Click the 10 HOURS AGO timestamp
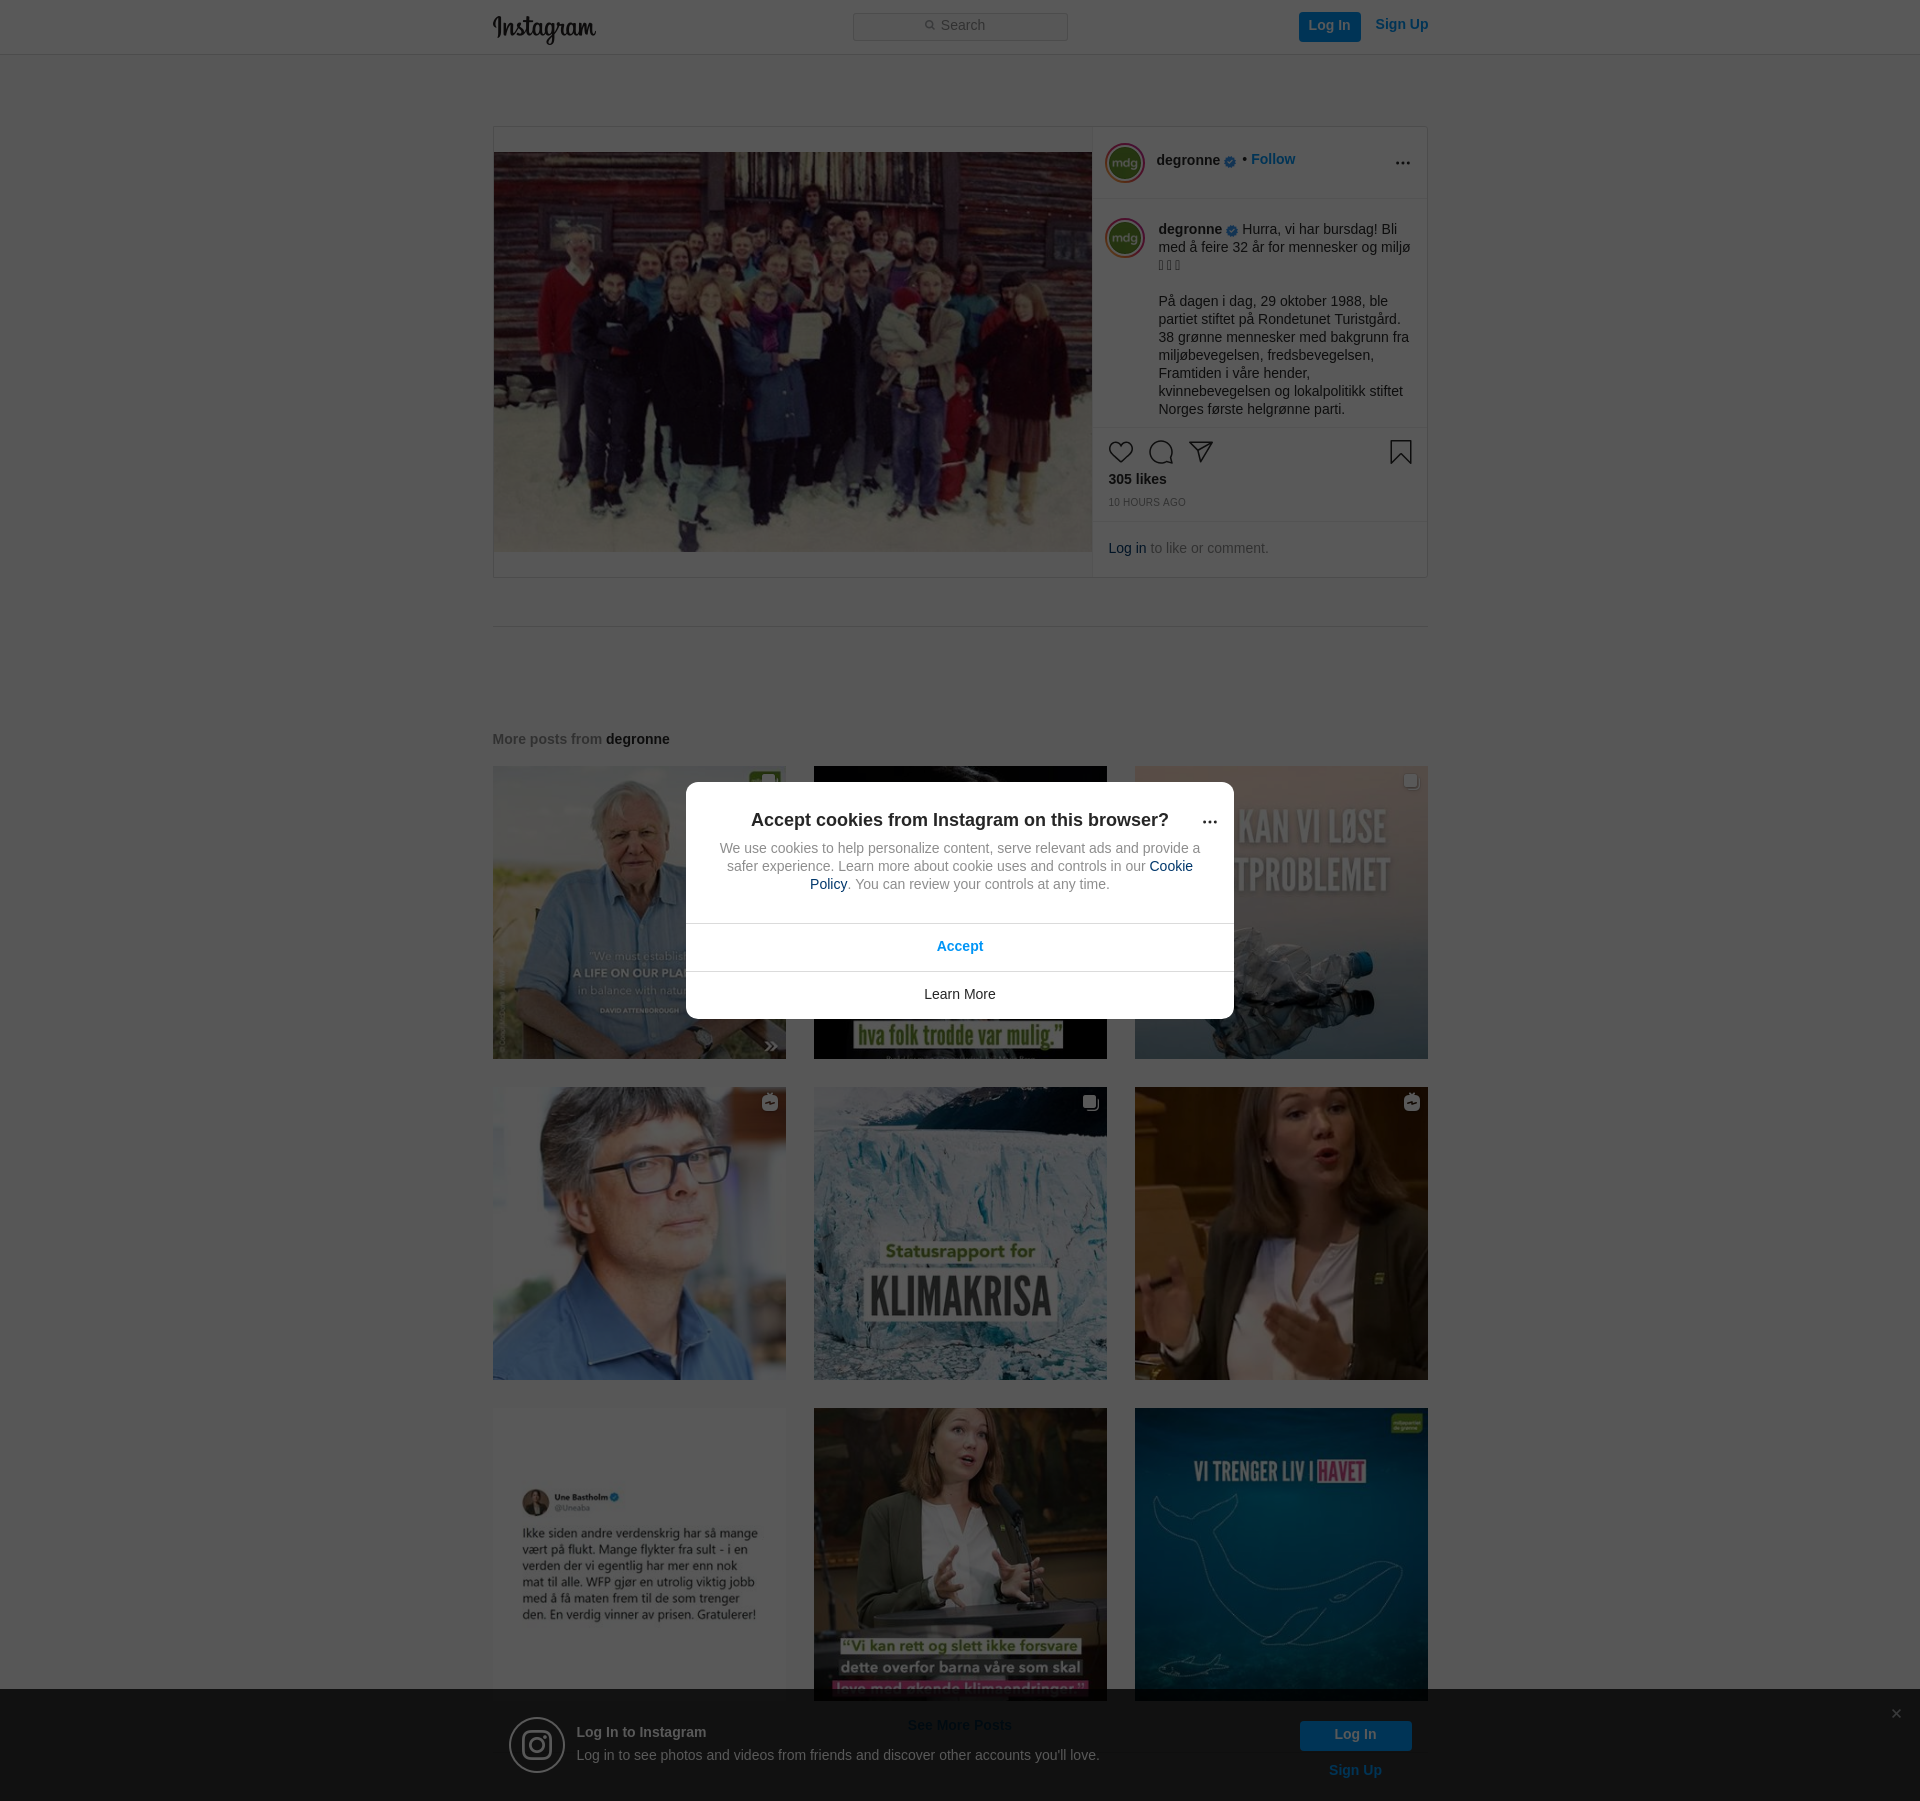 [x=1147, y=503]
